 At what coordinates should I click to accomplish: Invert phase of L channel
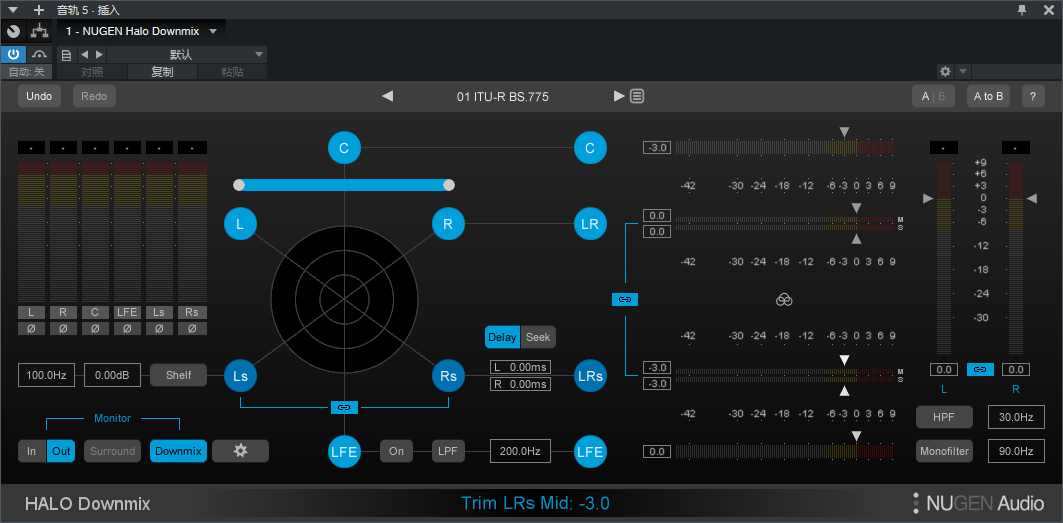click(31, 328)
